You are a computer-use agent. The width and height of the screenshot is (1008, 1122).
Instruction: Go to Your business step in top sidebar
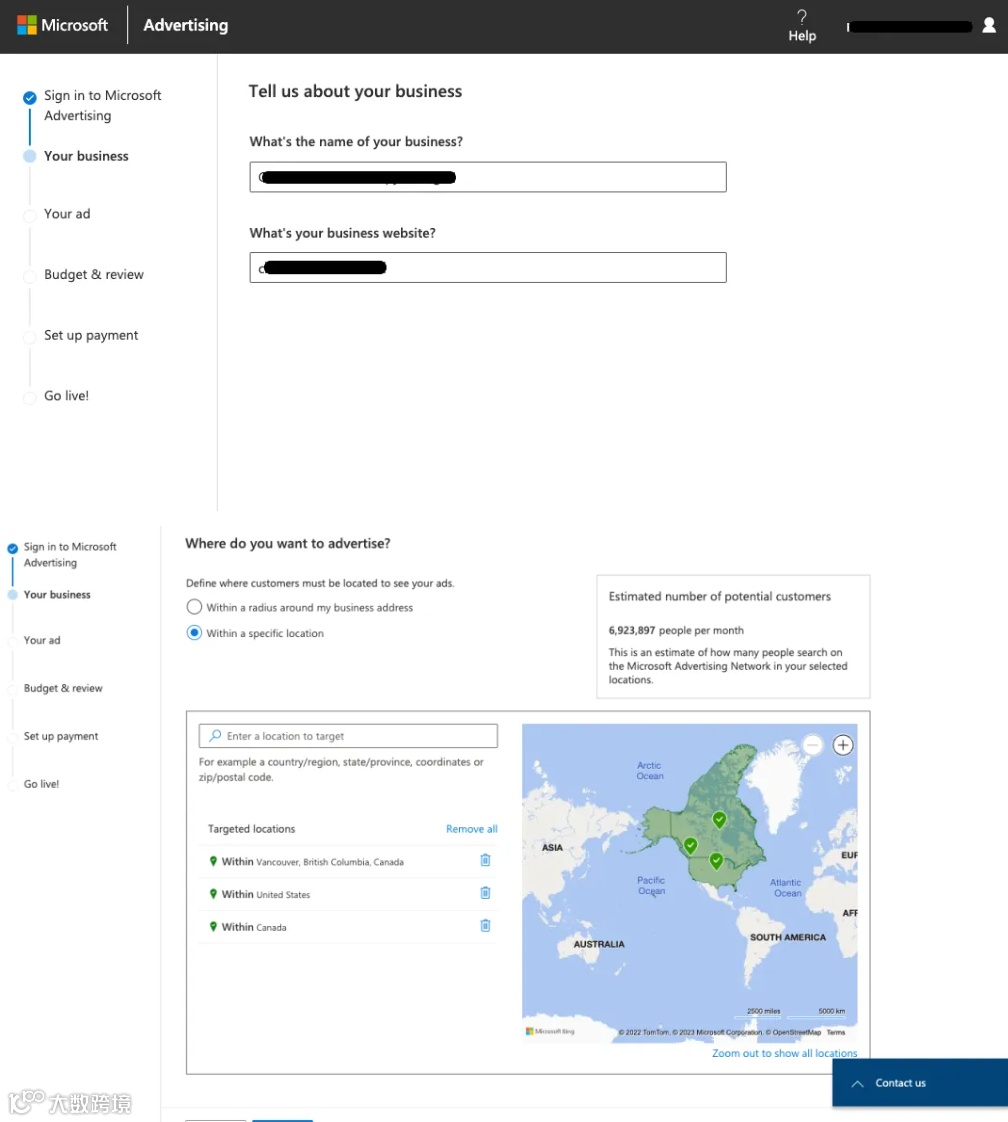(86, 156)
